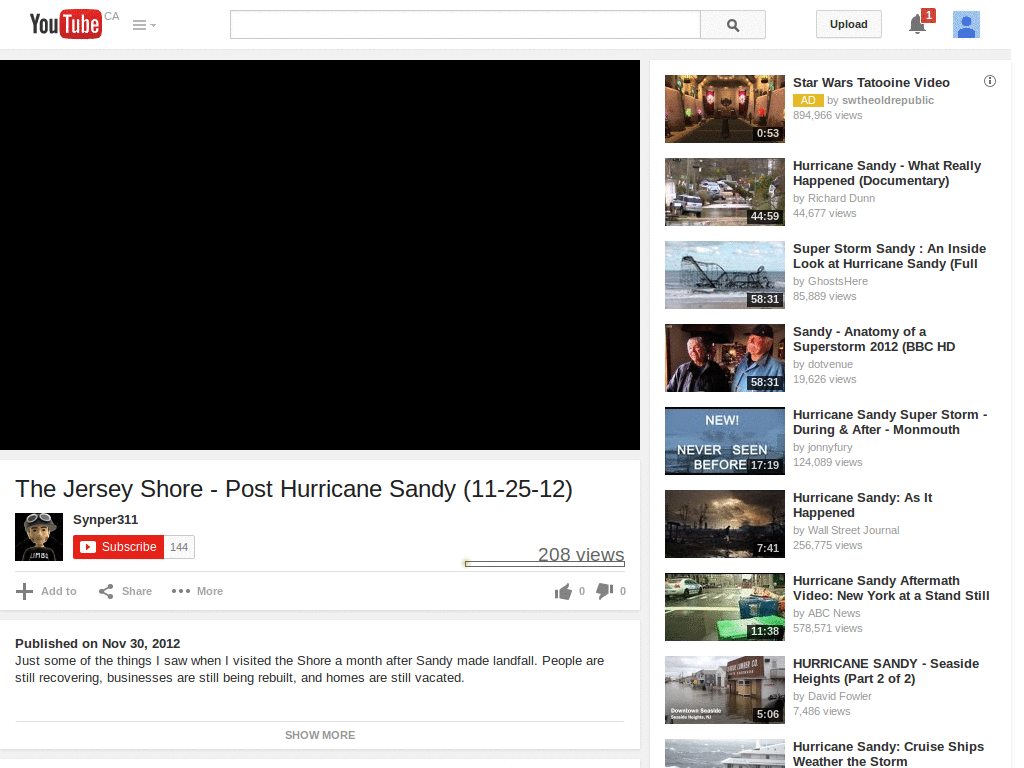Open the notifications bell
This screenshot has width=1024, height=768.
point(917,25)
